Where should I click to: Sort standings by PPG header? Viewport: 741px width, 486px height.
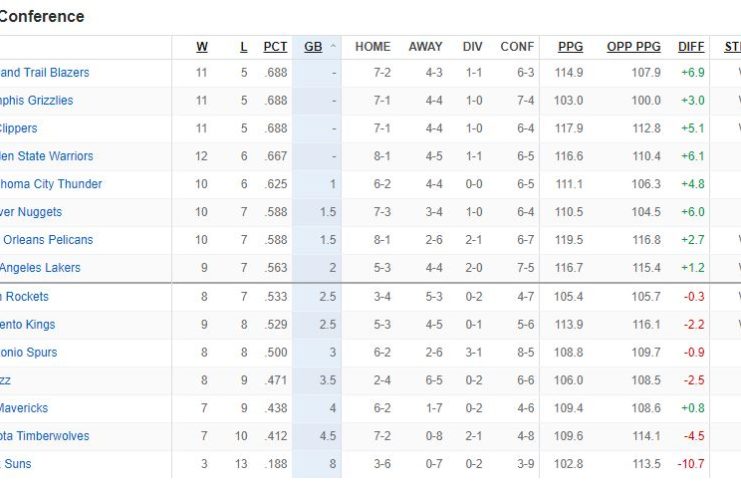pyautogui.click(x=570, y=47)
